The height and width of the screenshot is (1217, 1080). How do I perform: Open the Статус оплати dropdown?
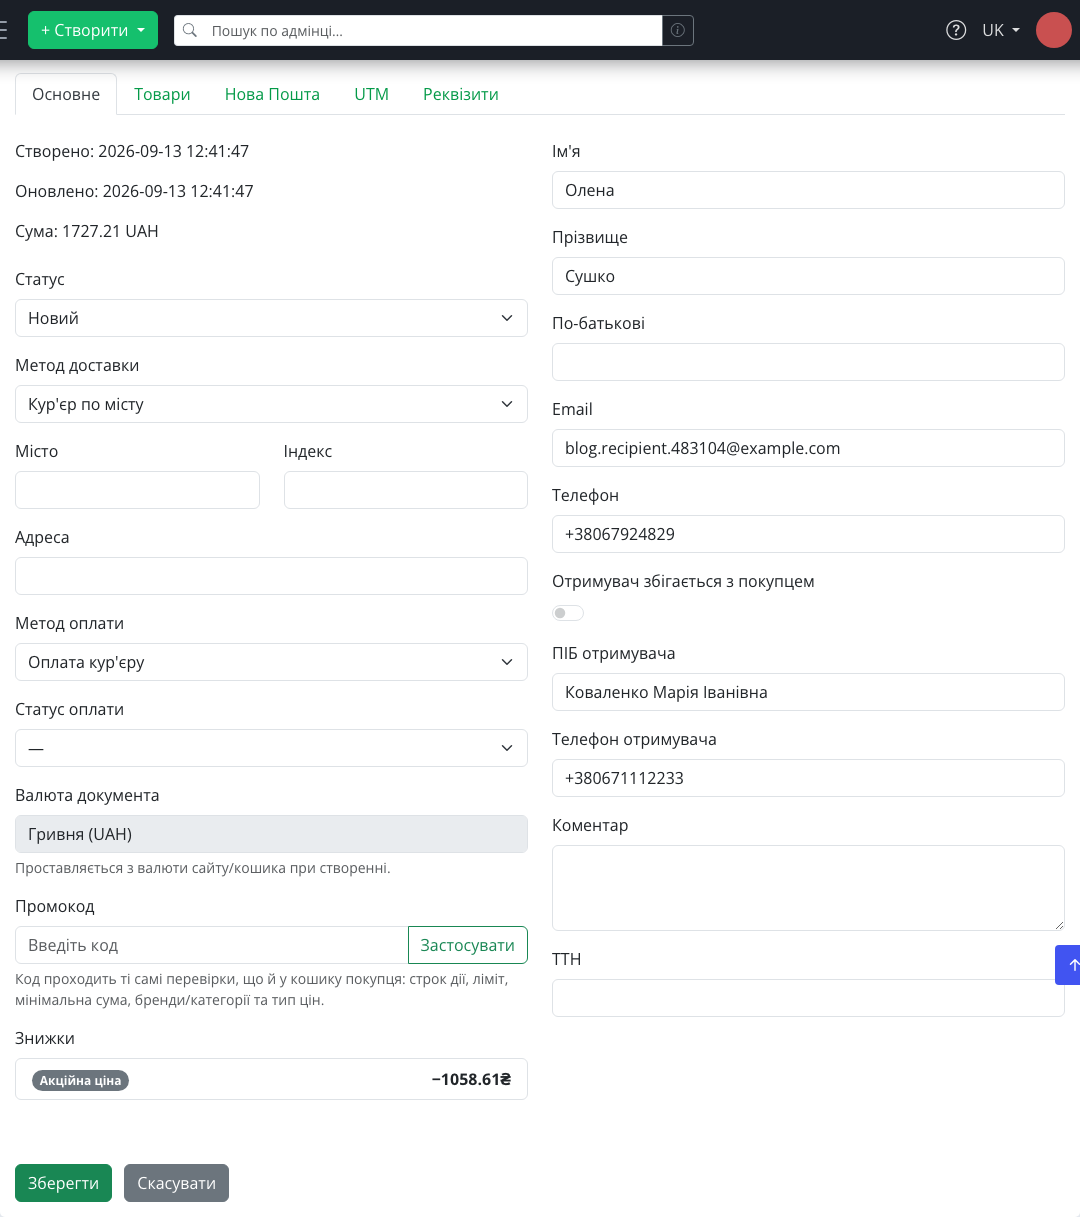click(x=271, y=748)
